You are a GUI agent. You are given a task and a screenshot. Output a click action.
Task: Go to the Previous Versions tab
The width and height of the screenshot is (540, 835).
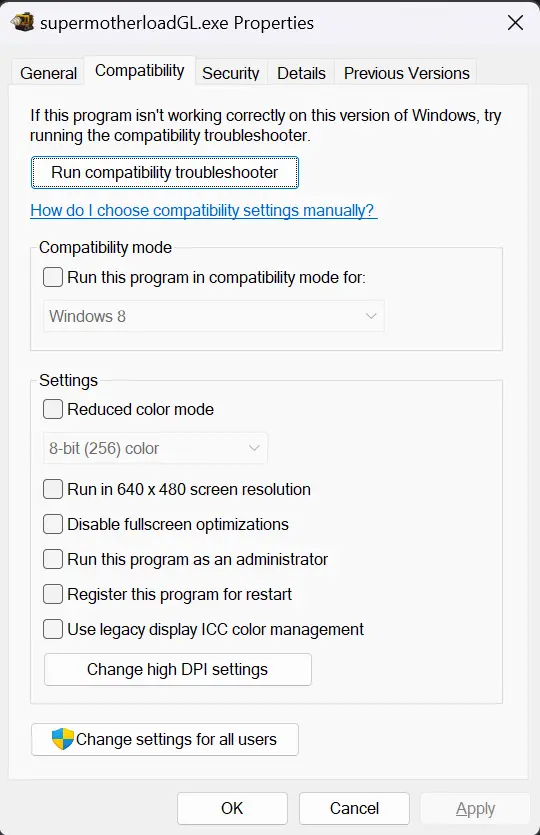(x=406, y=73)
